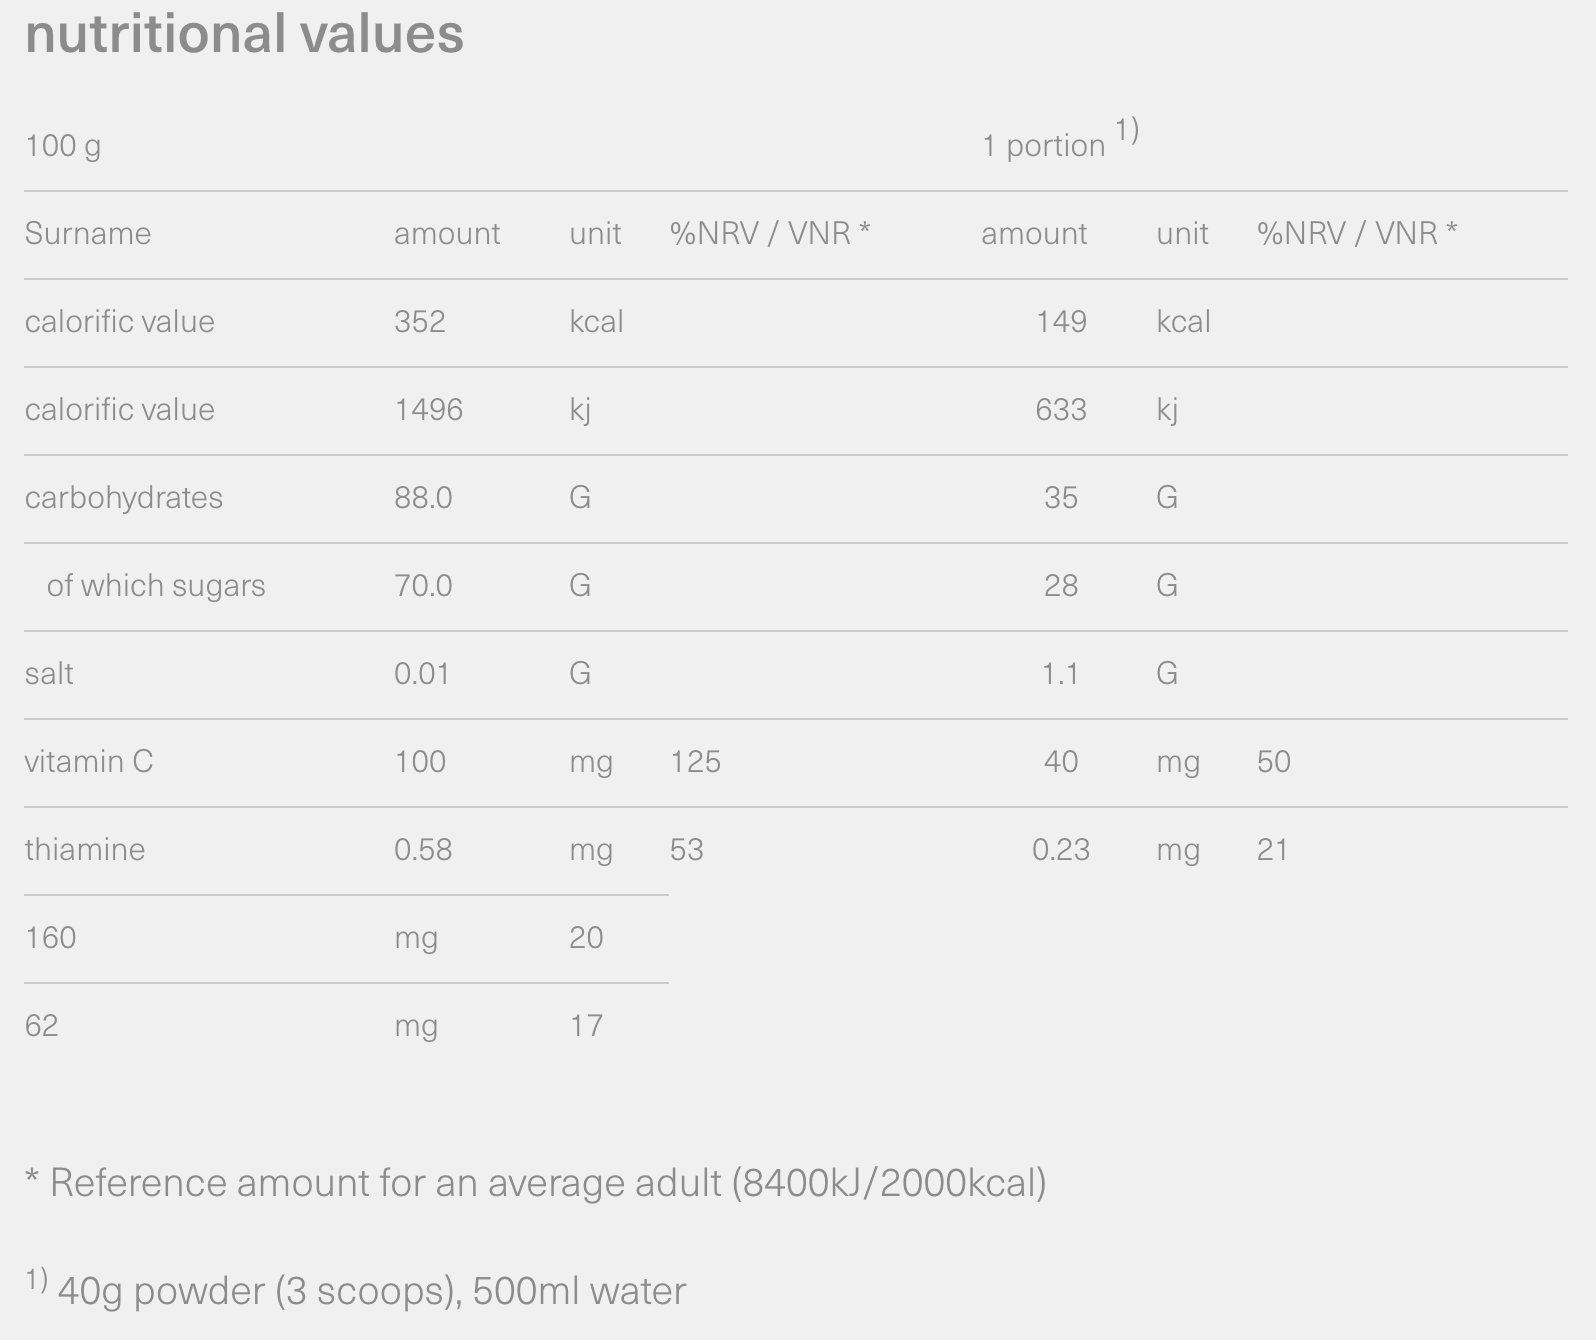1596x1340 pixels.
Task: Click the first '%NRV / VNR *' header
Action: pyautogui.click(x=769, y=234)
